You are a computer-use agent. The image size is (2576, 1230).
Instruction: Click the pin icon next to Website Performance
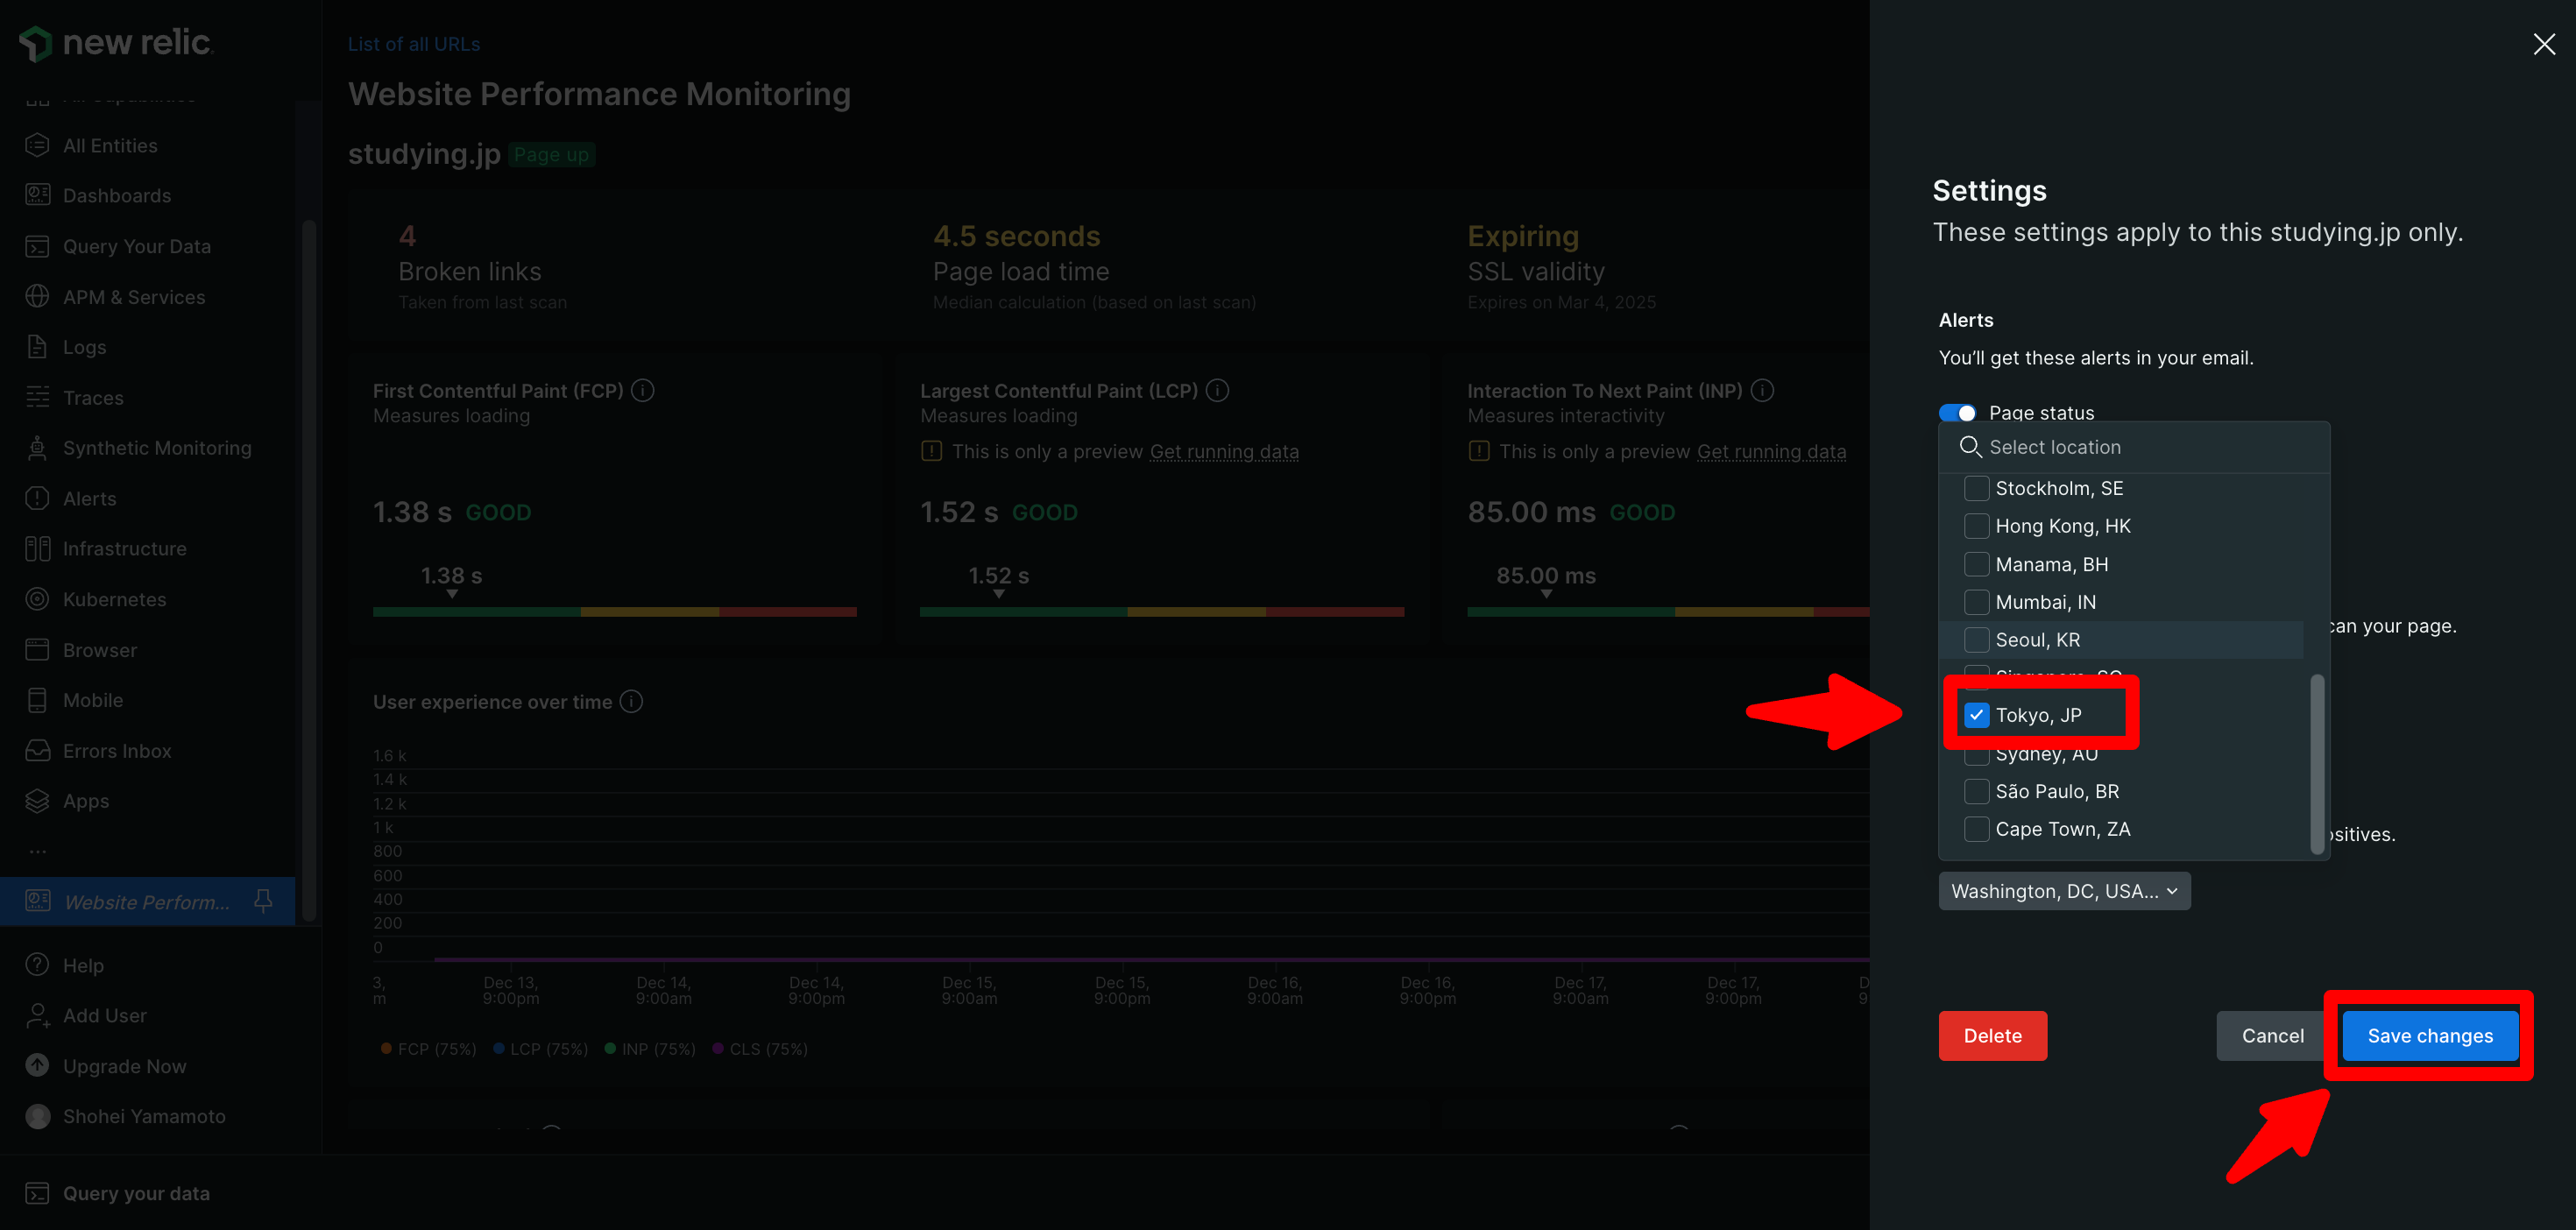pyautogui.click(x=263, y=901)
